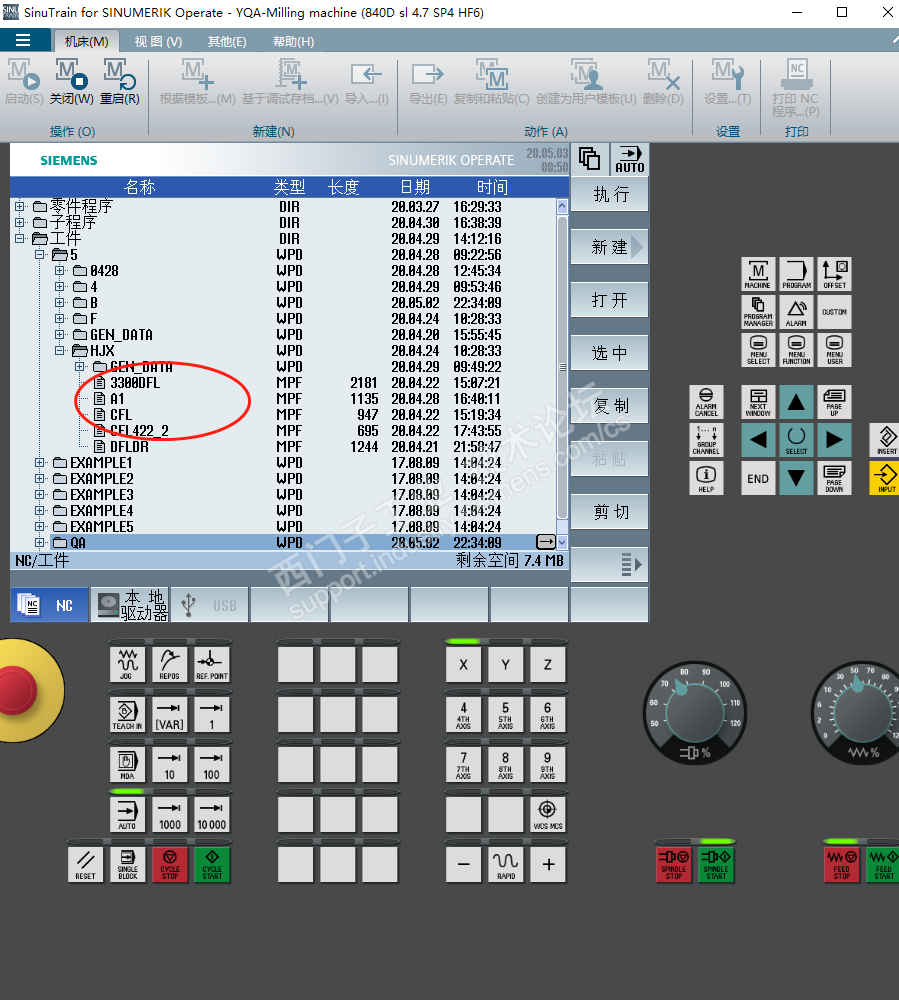Select REPOS mode
The width and height of the screenshot is (899, 1001).
(170, 665)
